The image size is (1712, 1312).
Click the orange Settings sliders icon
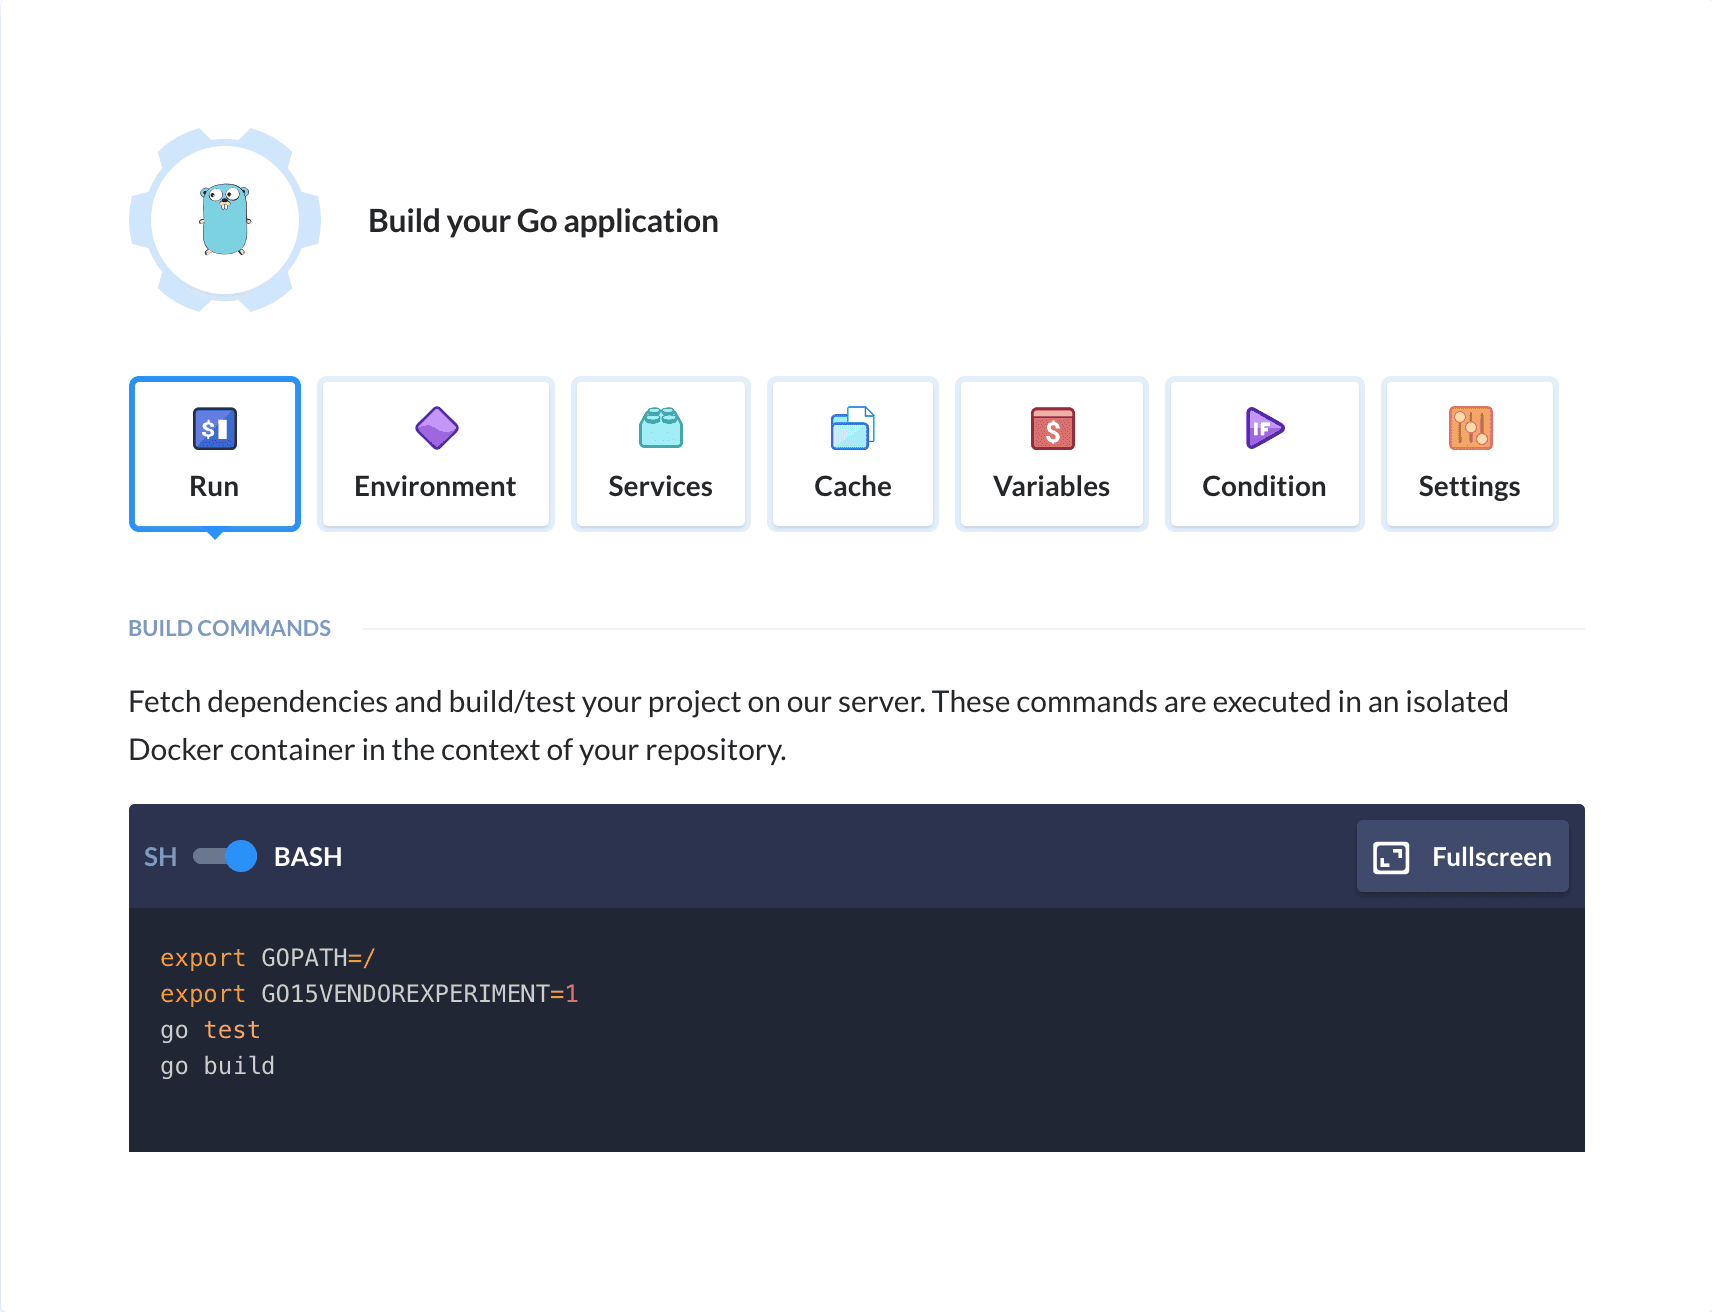1469,428
